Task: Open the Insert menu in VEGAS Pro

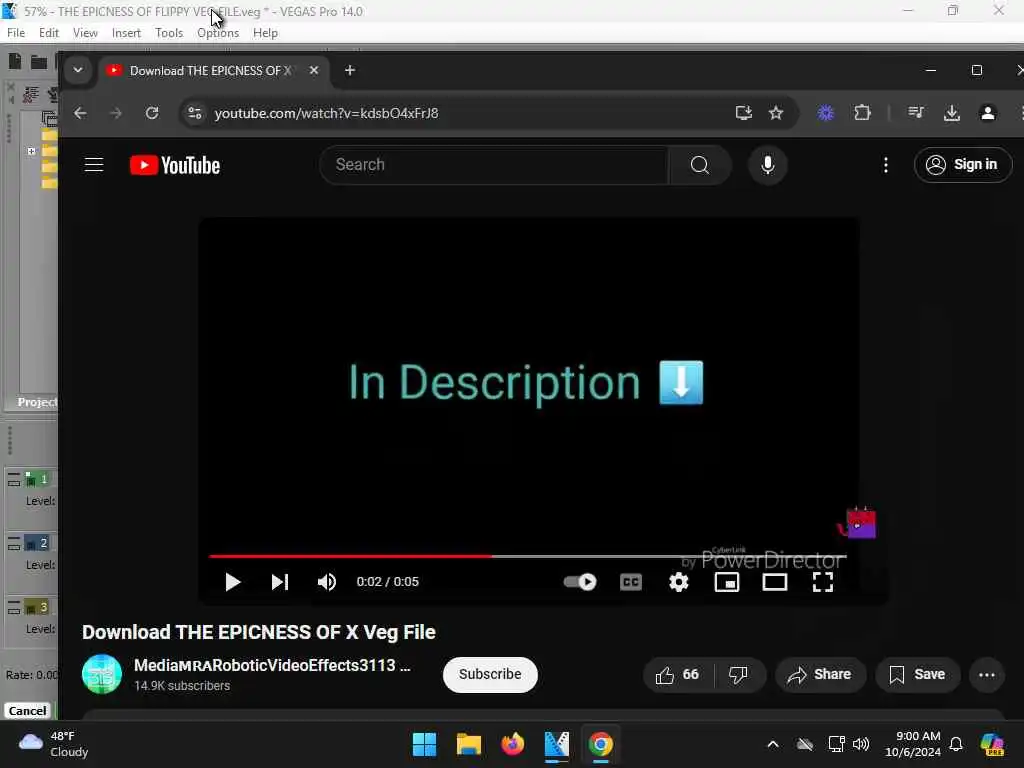Action: 126,33
